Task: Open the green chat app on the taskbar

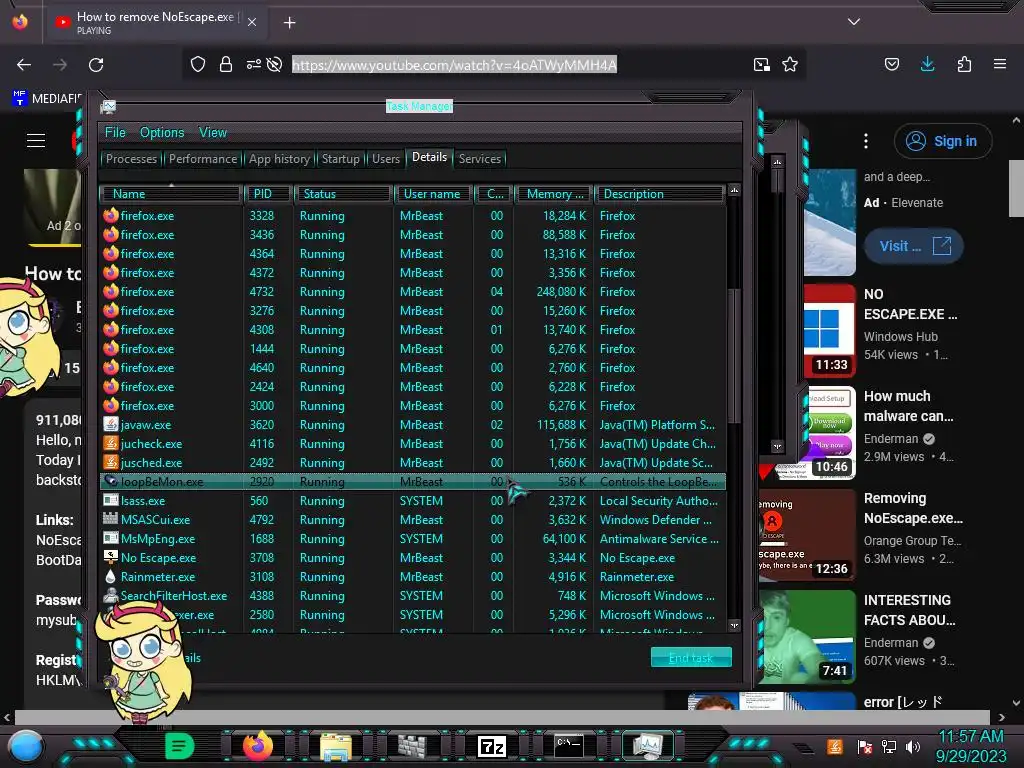Action: [179, 746]
